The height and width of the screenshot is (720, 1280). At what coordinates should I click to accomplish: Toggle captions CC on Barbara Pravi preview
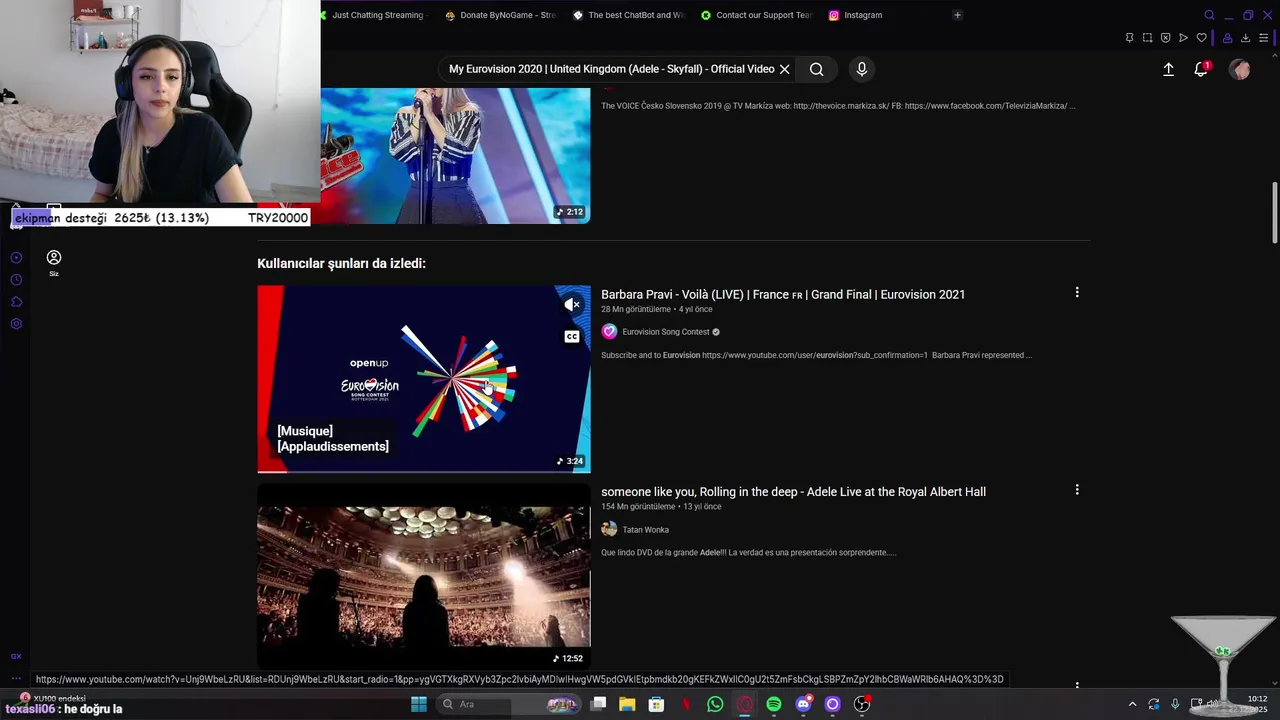[572, 337]
